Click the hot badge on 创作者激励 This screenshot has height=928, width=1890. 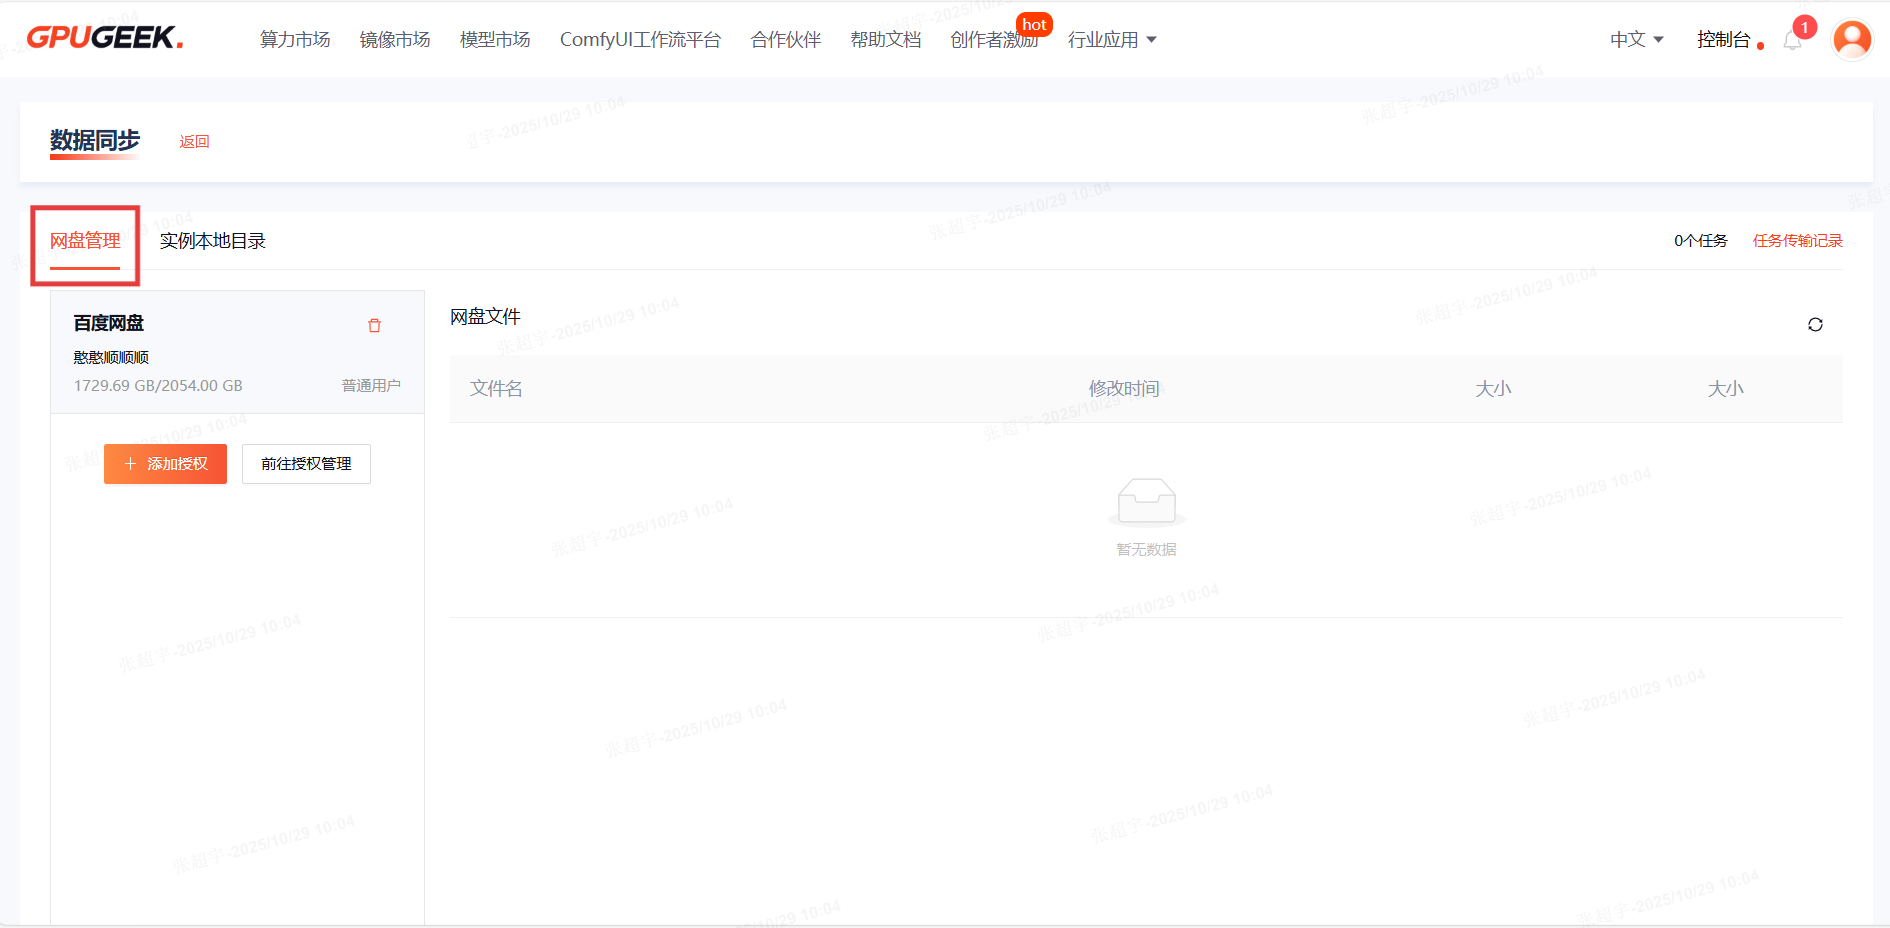click(x=1034, y=24)
